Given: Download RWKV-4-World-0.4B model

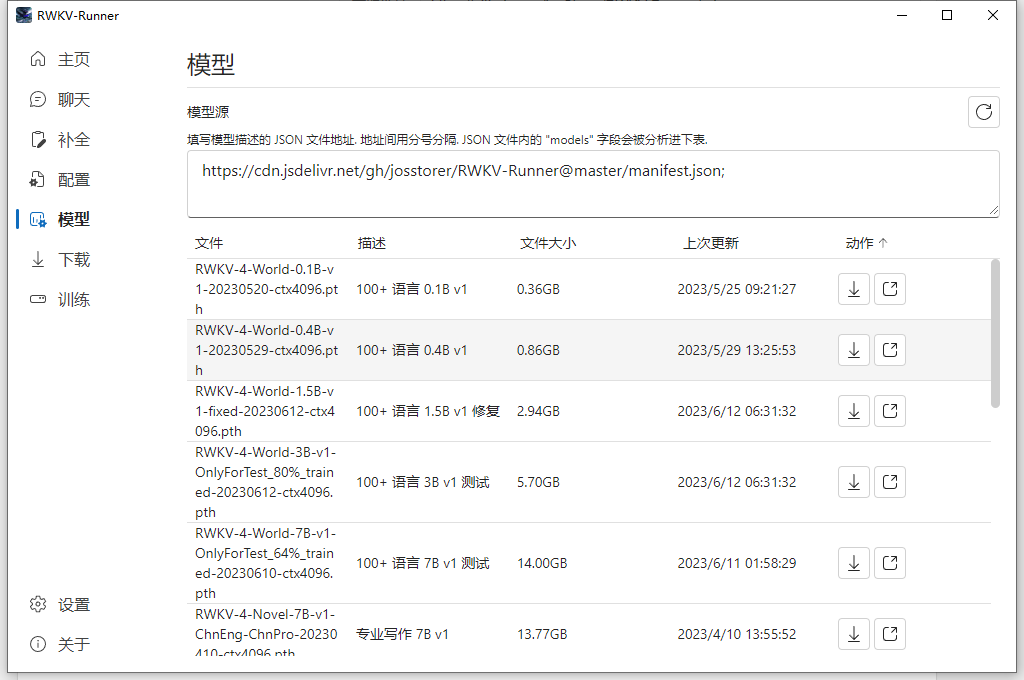Looking at the screenshot, I should 854,350.
